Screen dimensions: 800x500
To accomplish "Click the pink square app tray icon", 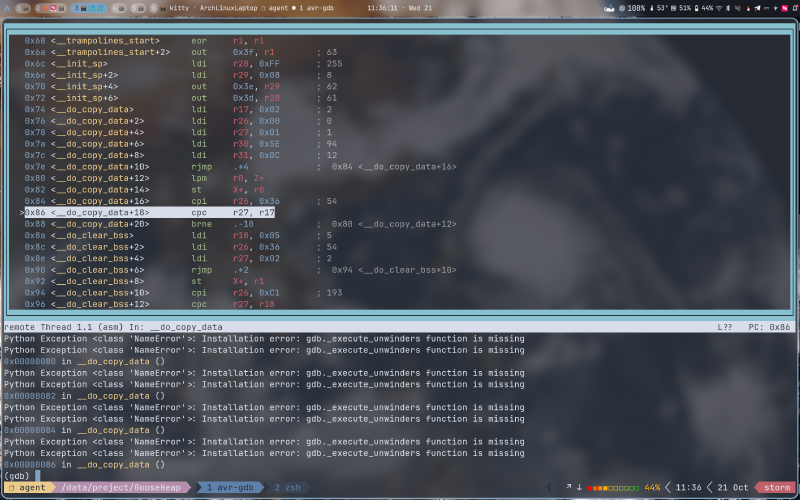I will 784,8.
